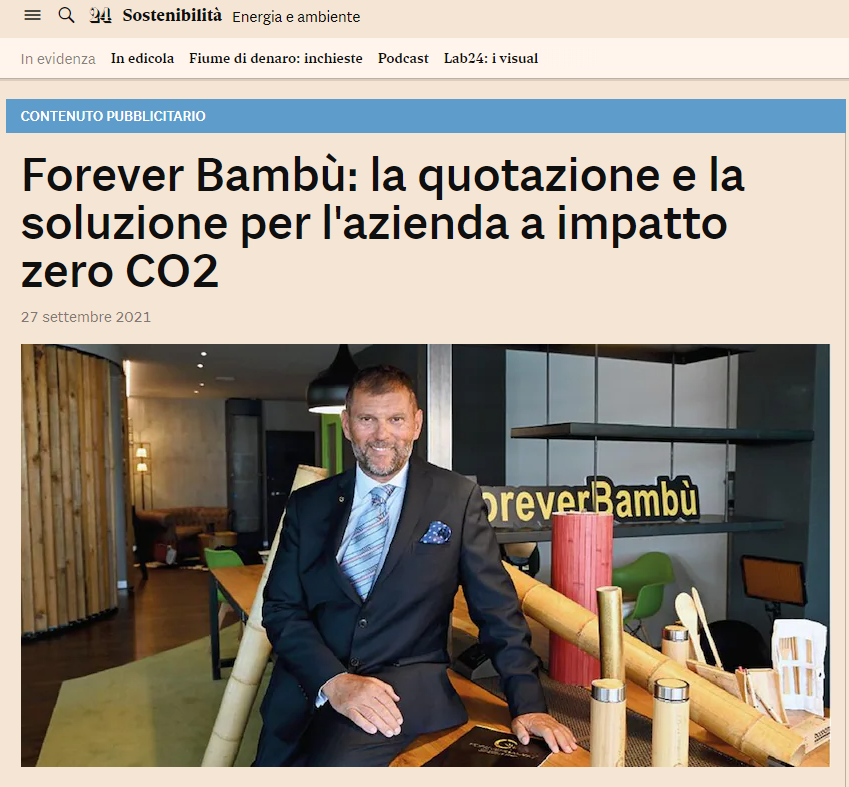Image resolution: width=849 pixels, height=787 pixels.
Task: Click the Contenuto Pubblicitario blue banner
Action: click(426, 116)
